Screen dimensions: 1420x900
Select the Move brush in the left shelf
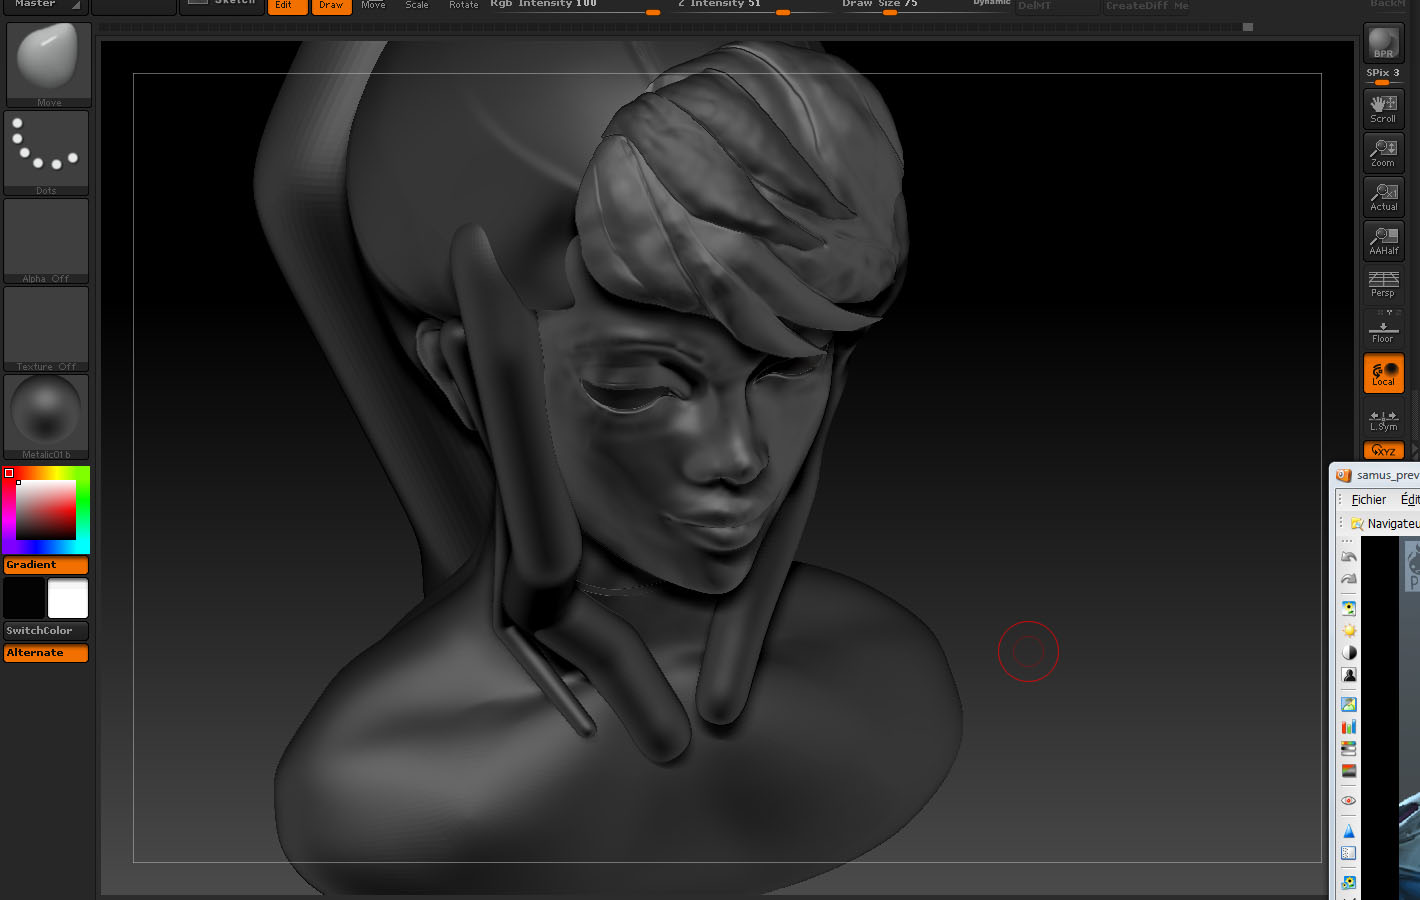click(47, 60)
